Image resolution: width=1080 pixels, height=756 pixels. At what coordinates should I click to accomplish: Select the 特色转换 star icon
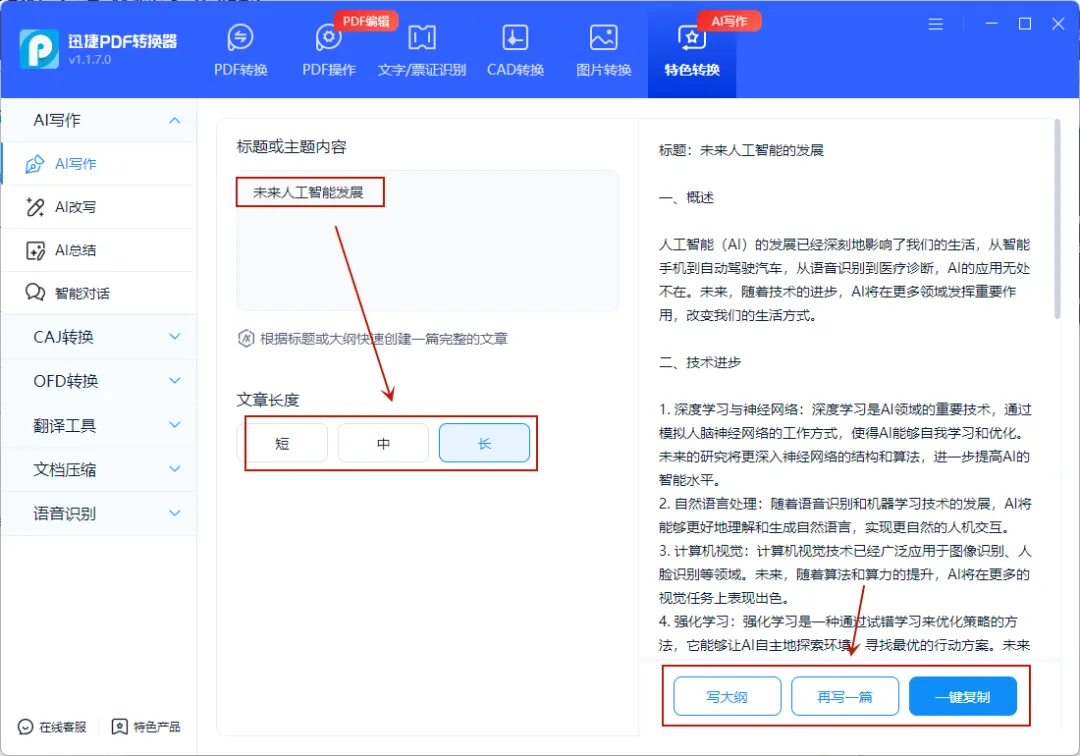(x=692, y=37)
